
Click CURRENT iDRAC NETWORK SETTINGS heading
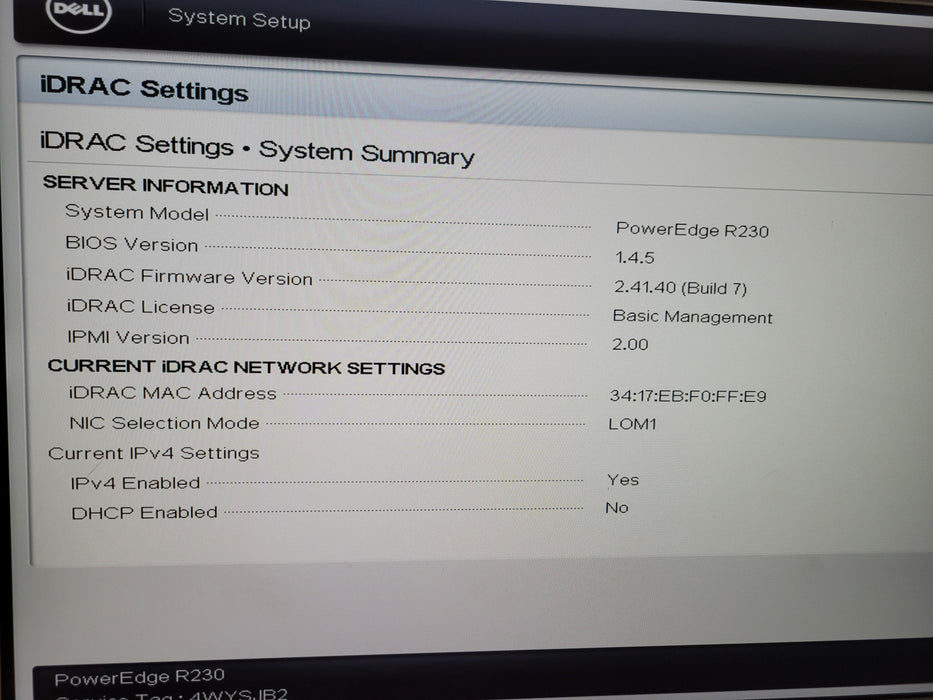pyautogui.click(x=246, y=367)
